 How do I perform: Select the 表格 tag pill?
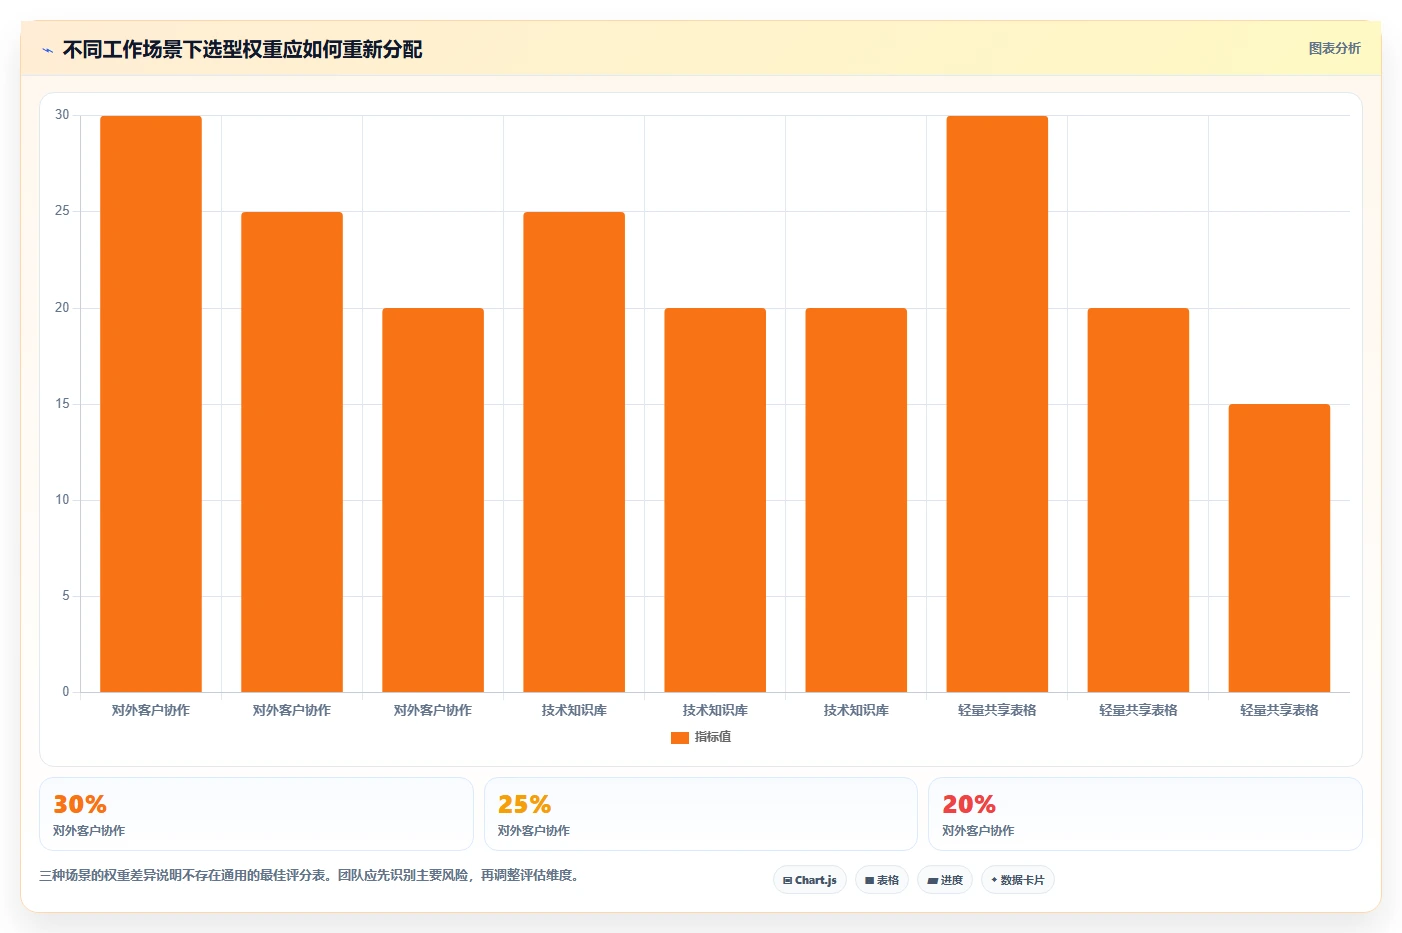pos(882,880)
